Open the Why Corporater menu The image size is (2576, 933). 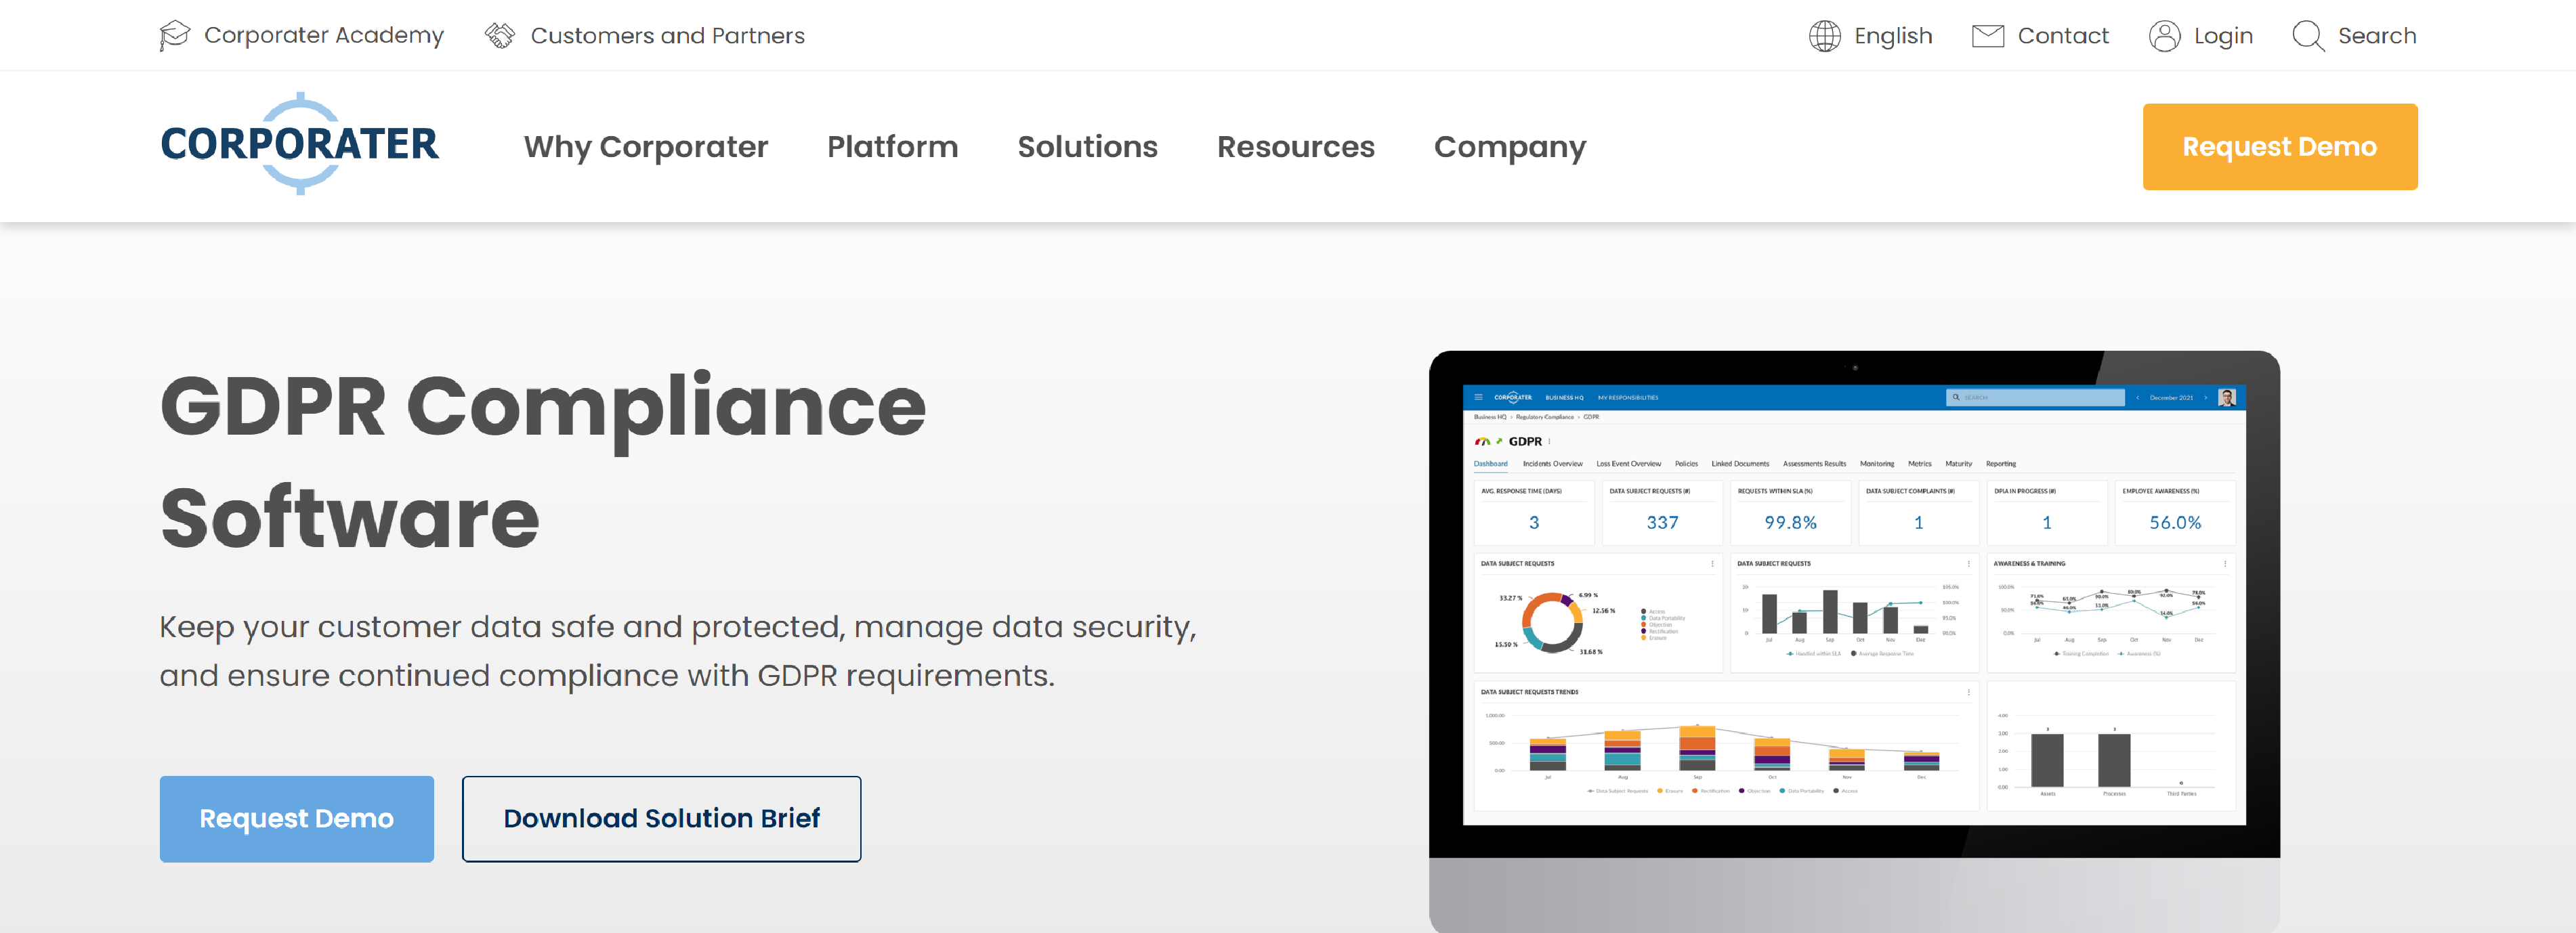click(x=646, y=147)
